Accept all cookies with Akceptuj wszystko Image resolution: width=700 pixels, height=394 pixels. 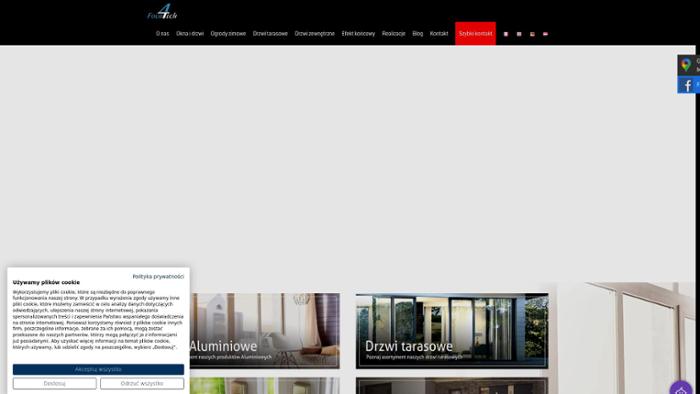(x=98, y=369)
